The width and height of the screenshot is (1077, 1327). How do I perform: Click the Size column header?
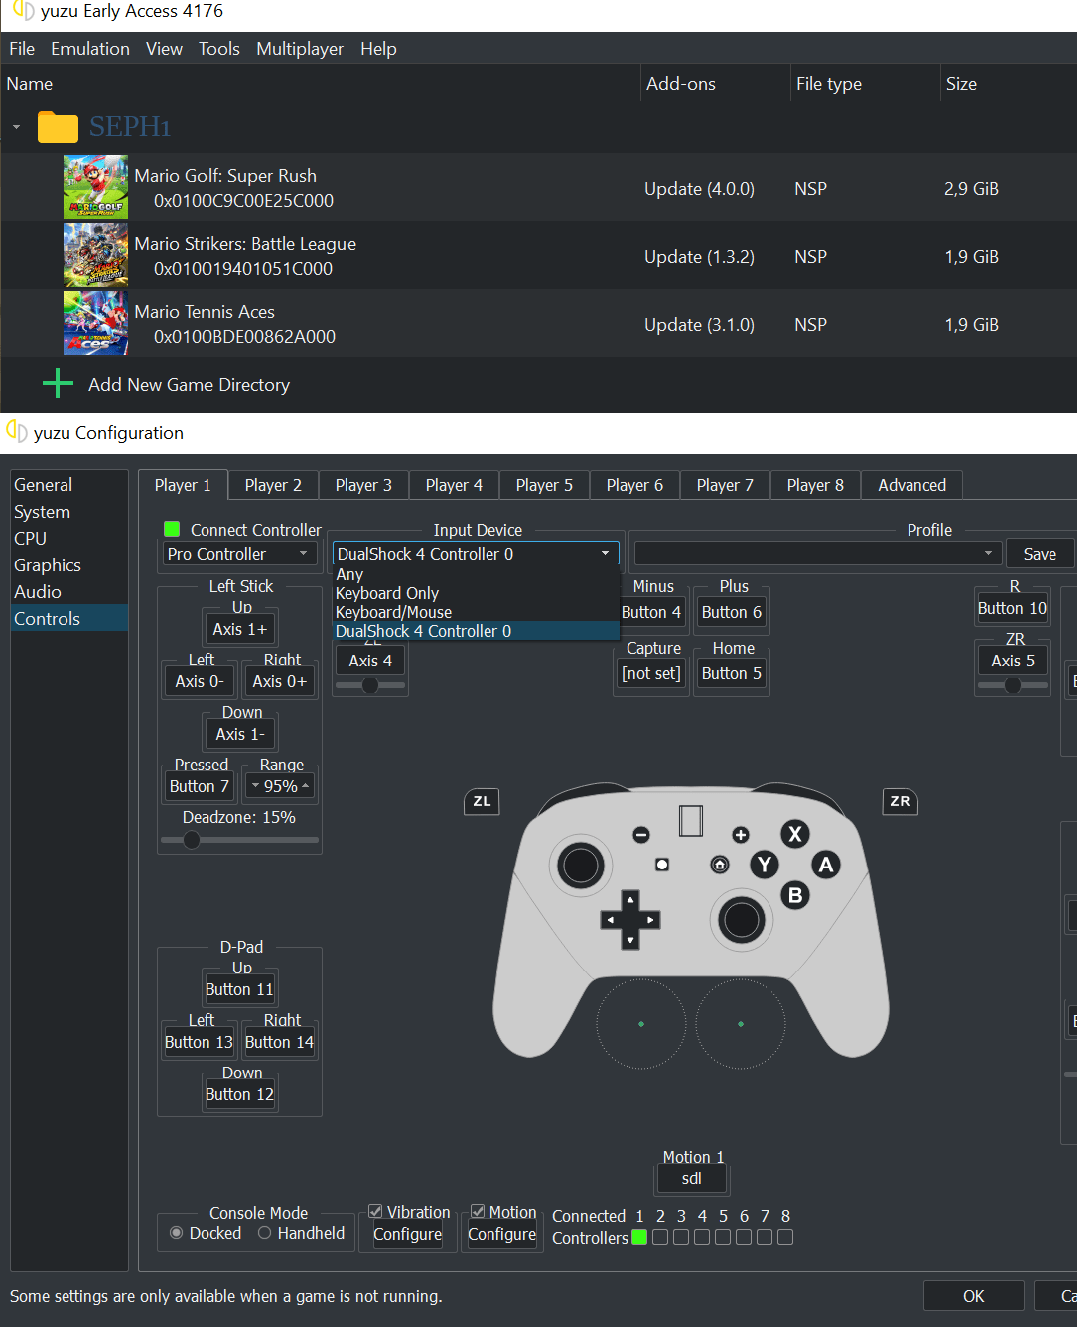click(x=1008, y=84)
